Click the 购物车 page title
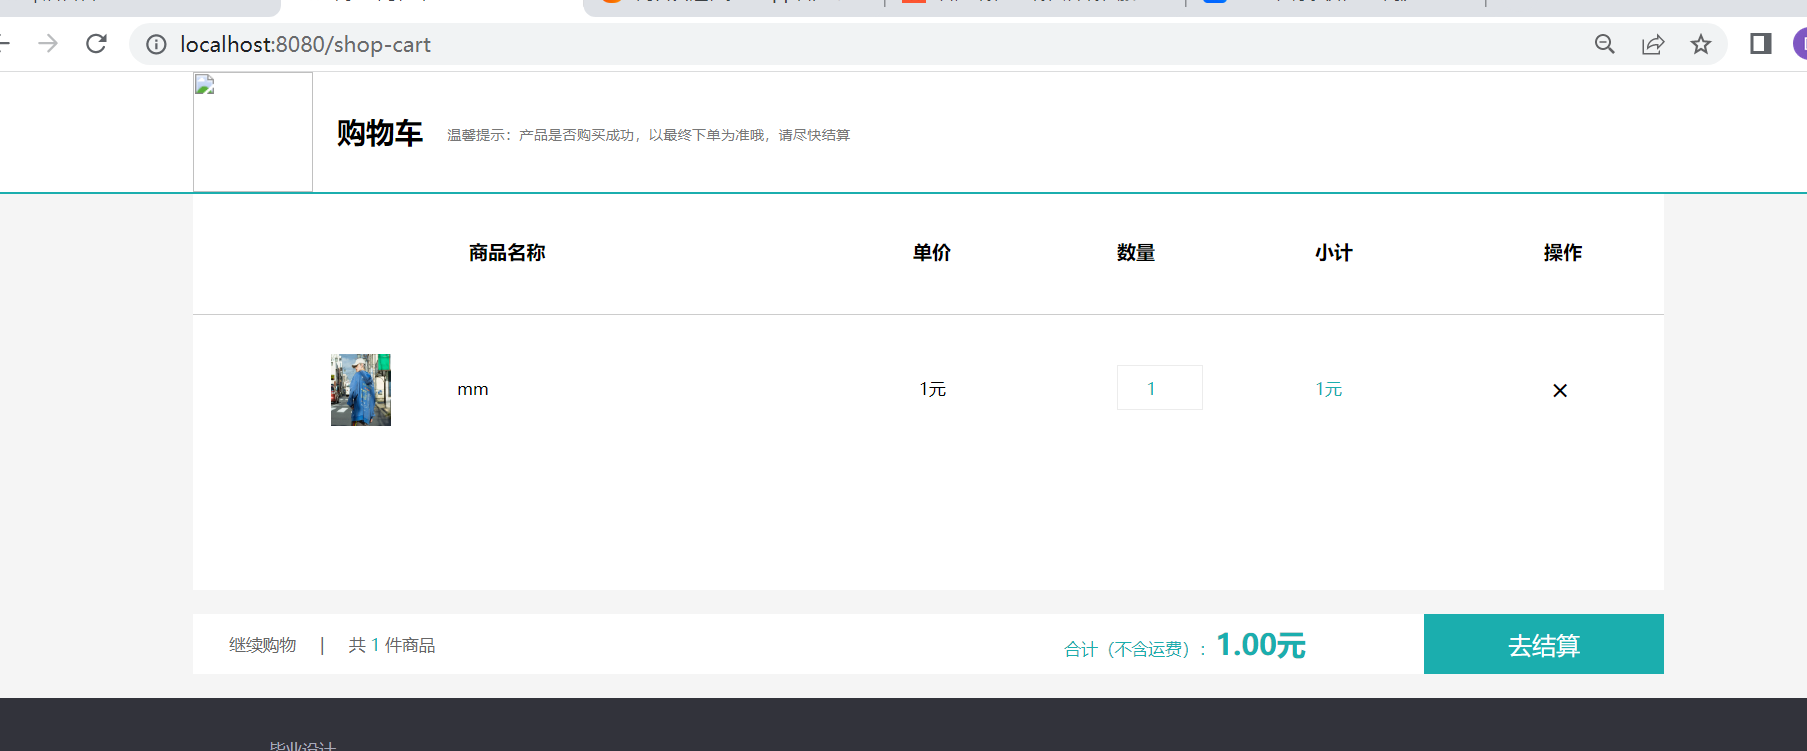 380,133
